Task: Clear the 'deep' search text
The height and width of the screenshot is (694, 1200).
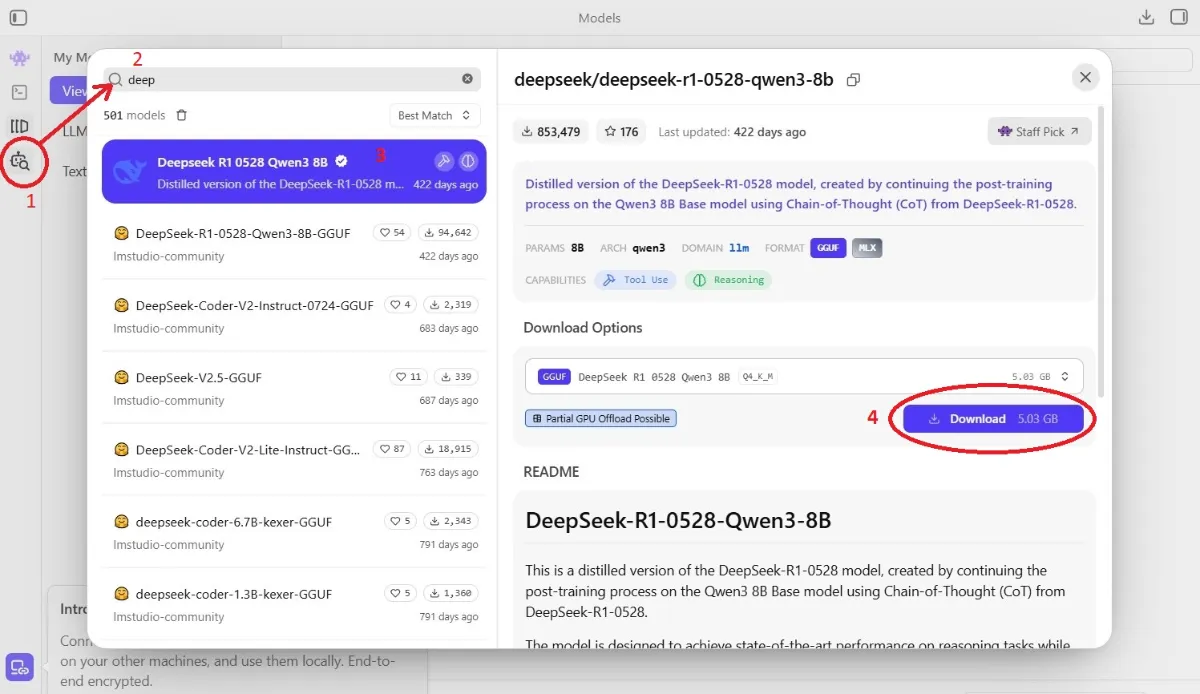Action: pyautogui.click(x=467, y=79)
